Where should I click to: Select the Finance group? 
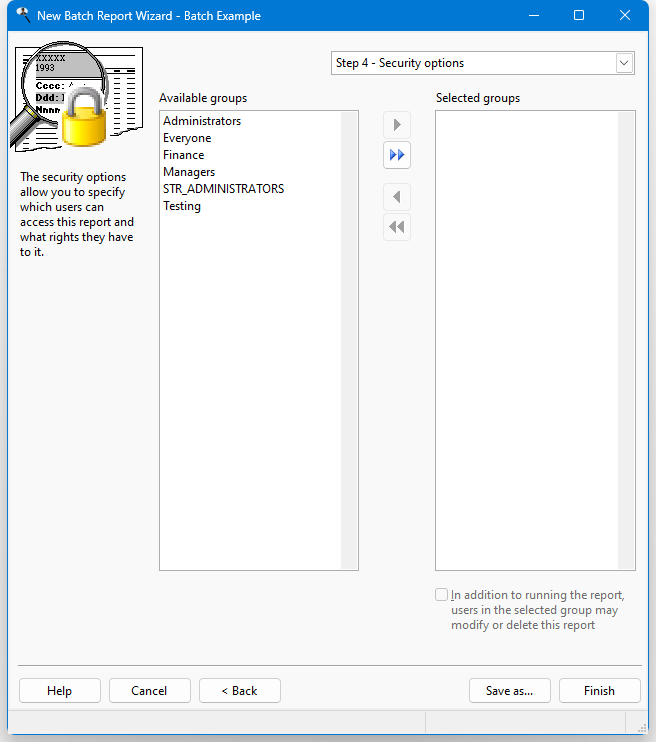(x=184, y=155)
